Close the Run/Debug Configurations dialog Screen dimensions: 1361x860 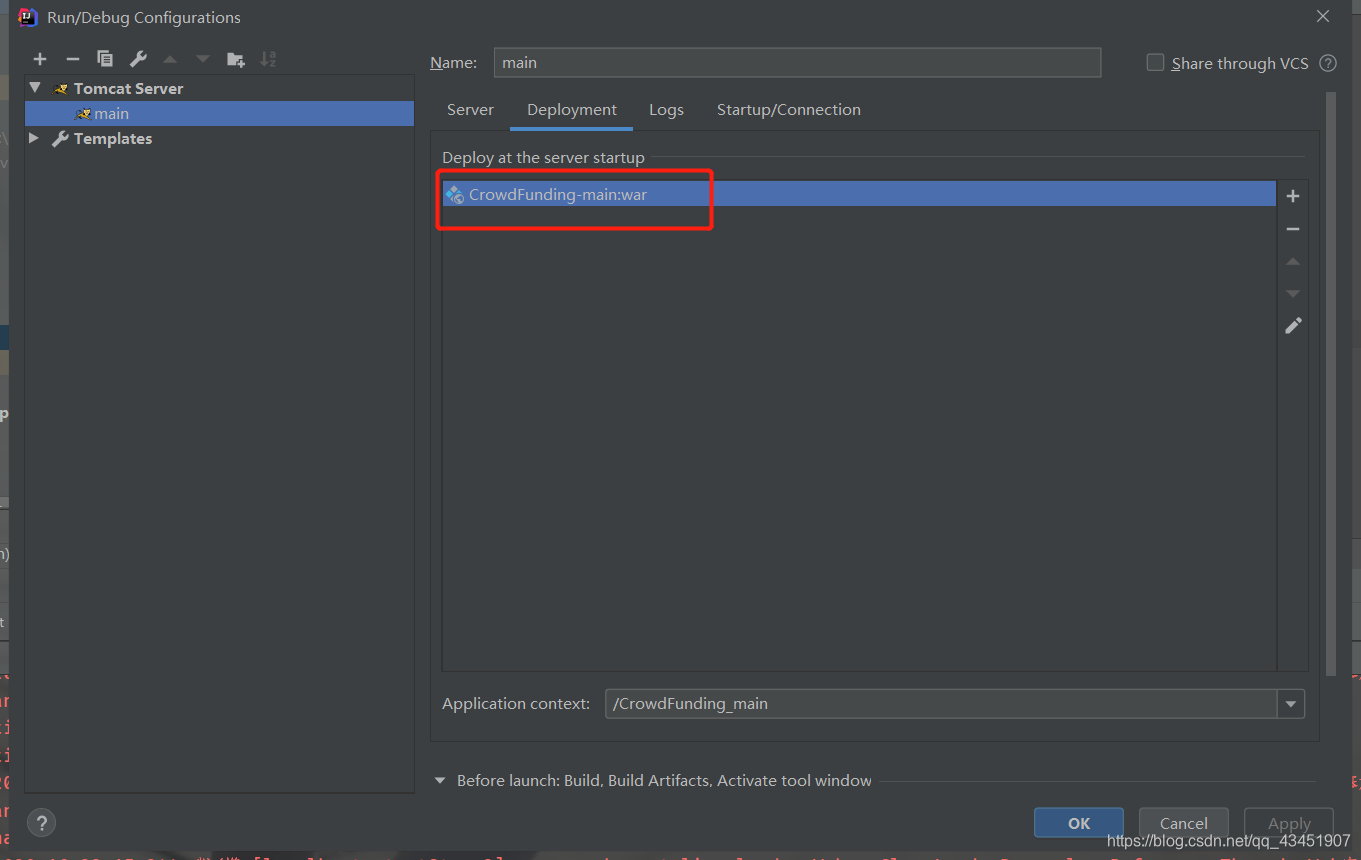coord(1323,17)
